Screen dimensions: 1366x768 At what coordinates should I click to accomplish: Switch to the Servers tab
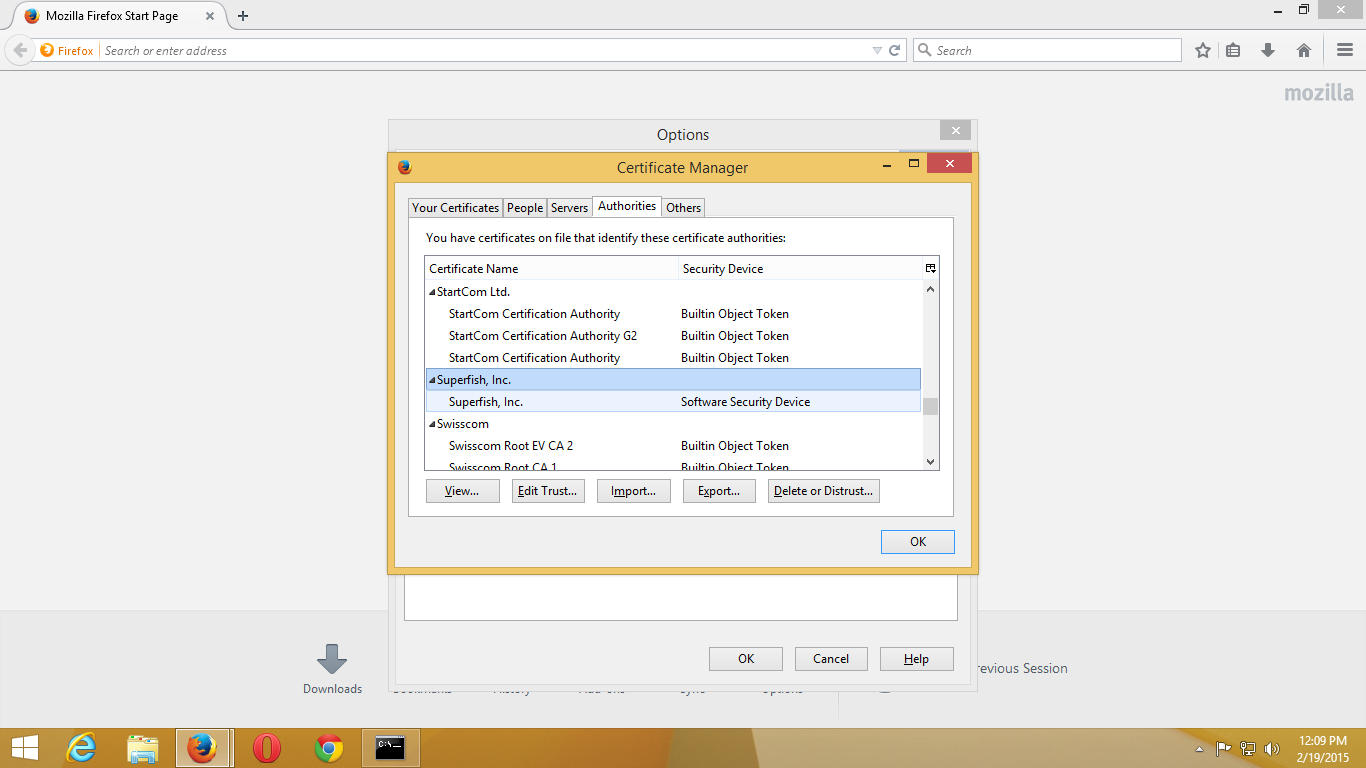click(569, 208)
